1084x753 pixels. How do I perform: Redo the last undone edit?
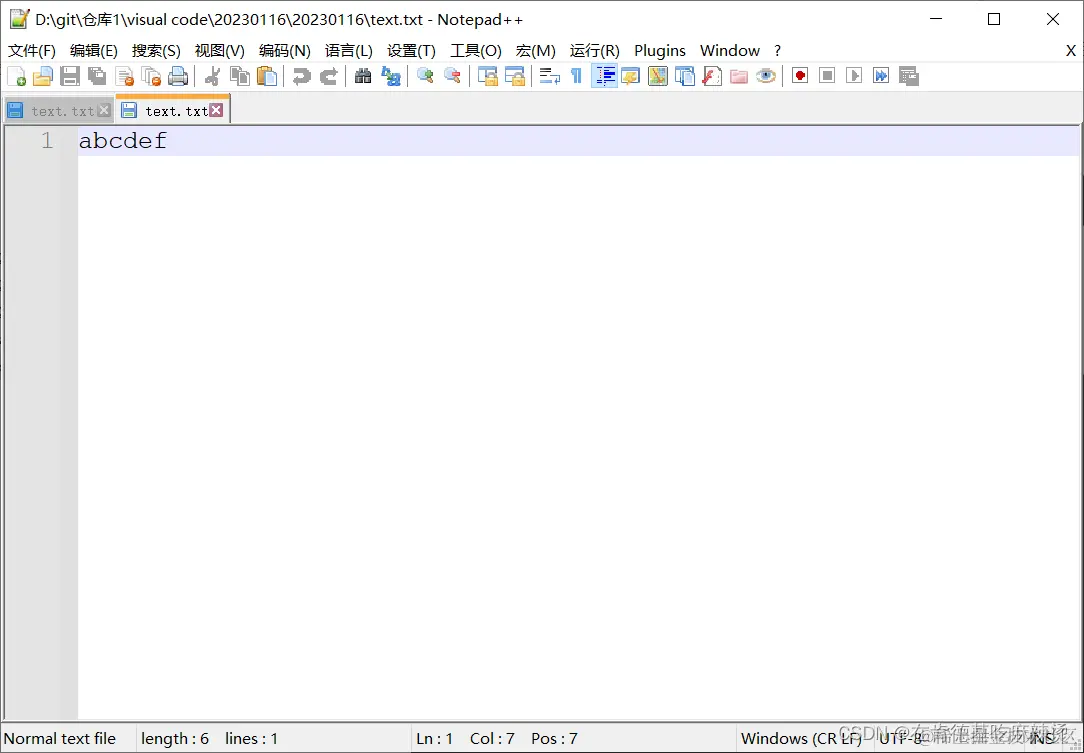(328, 76)
